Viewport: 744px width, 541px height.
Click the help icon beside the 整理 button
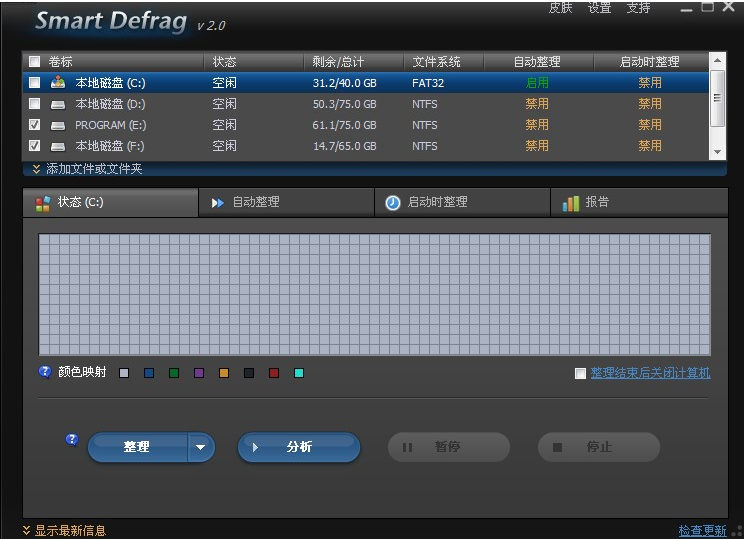pyautogui.click(x=72, y=439)
